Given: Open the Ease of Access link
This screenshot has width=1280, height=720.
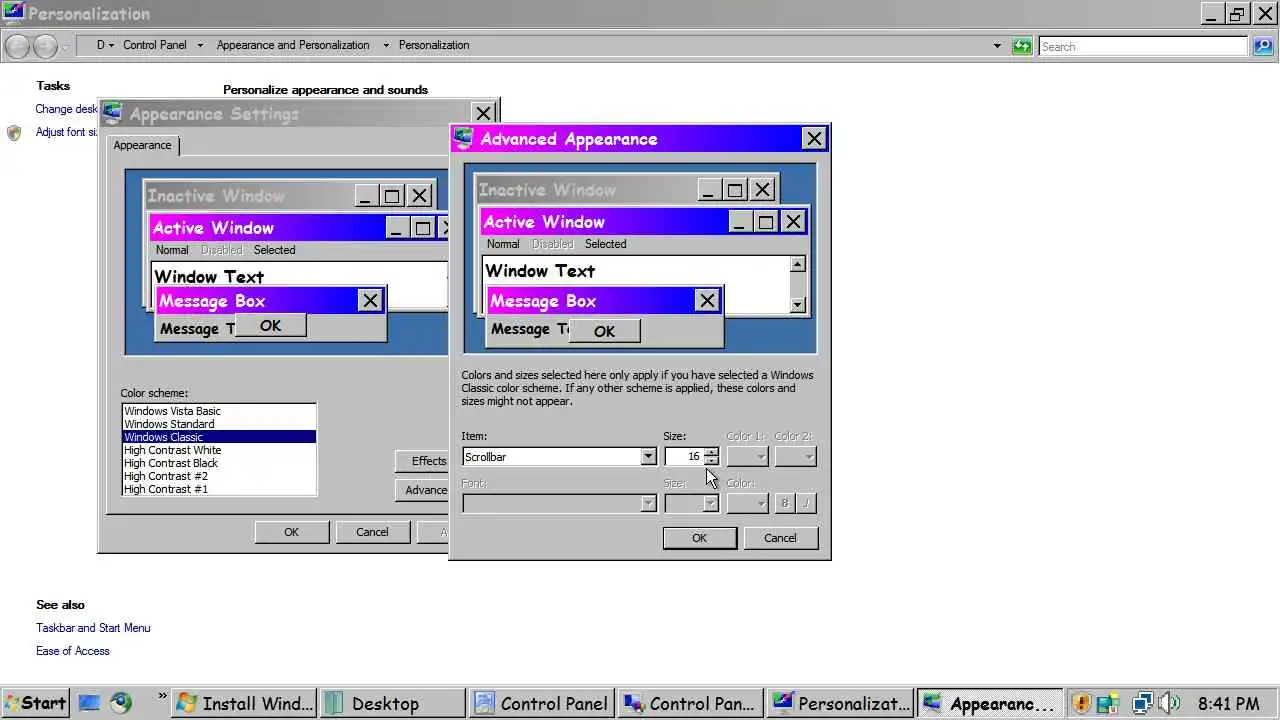Looking at the screenshot, I should 73,651.
